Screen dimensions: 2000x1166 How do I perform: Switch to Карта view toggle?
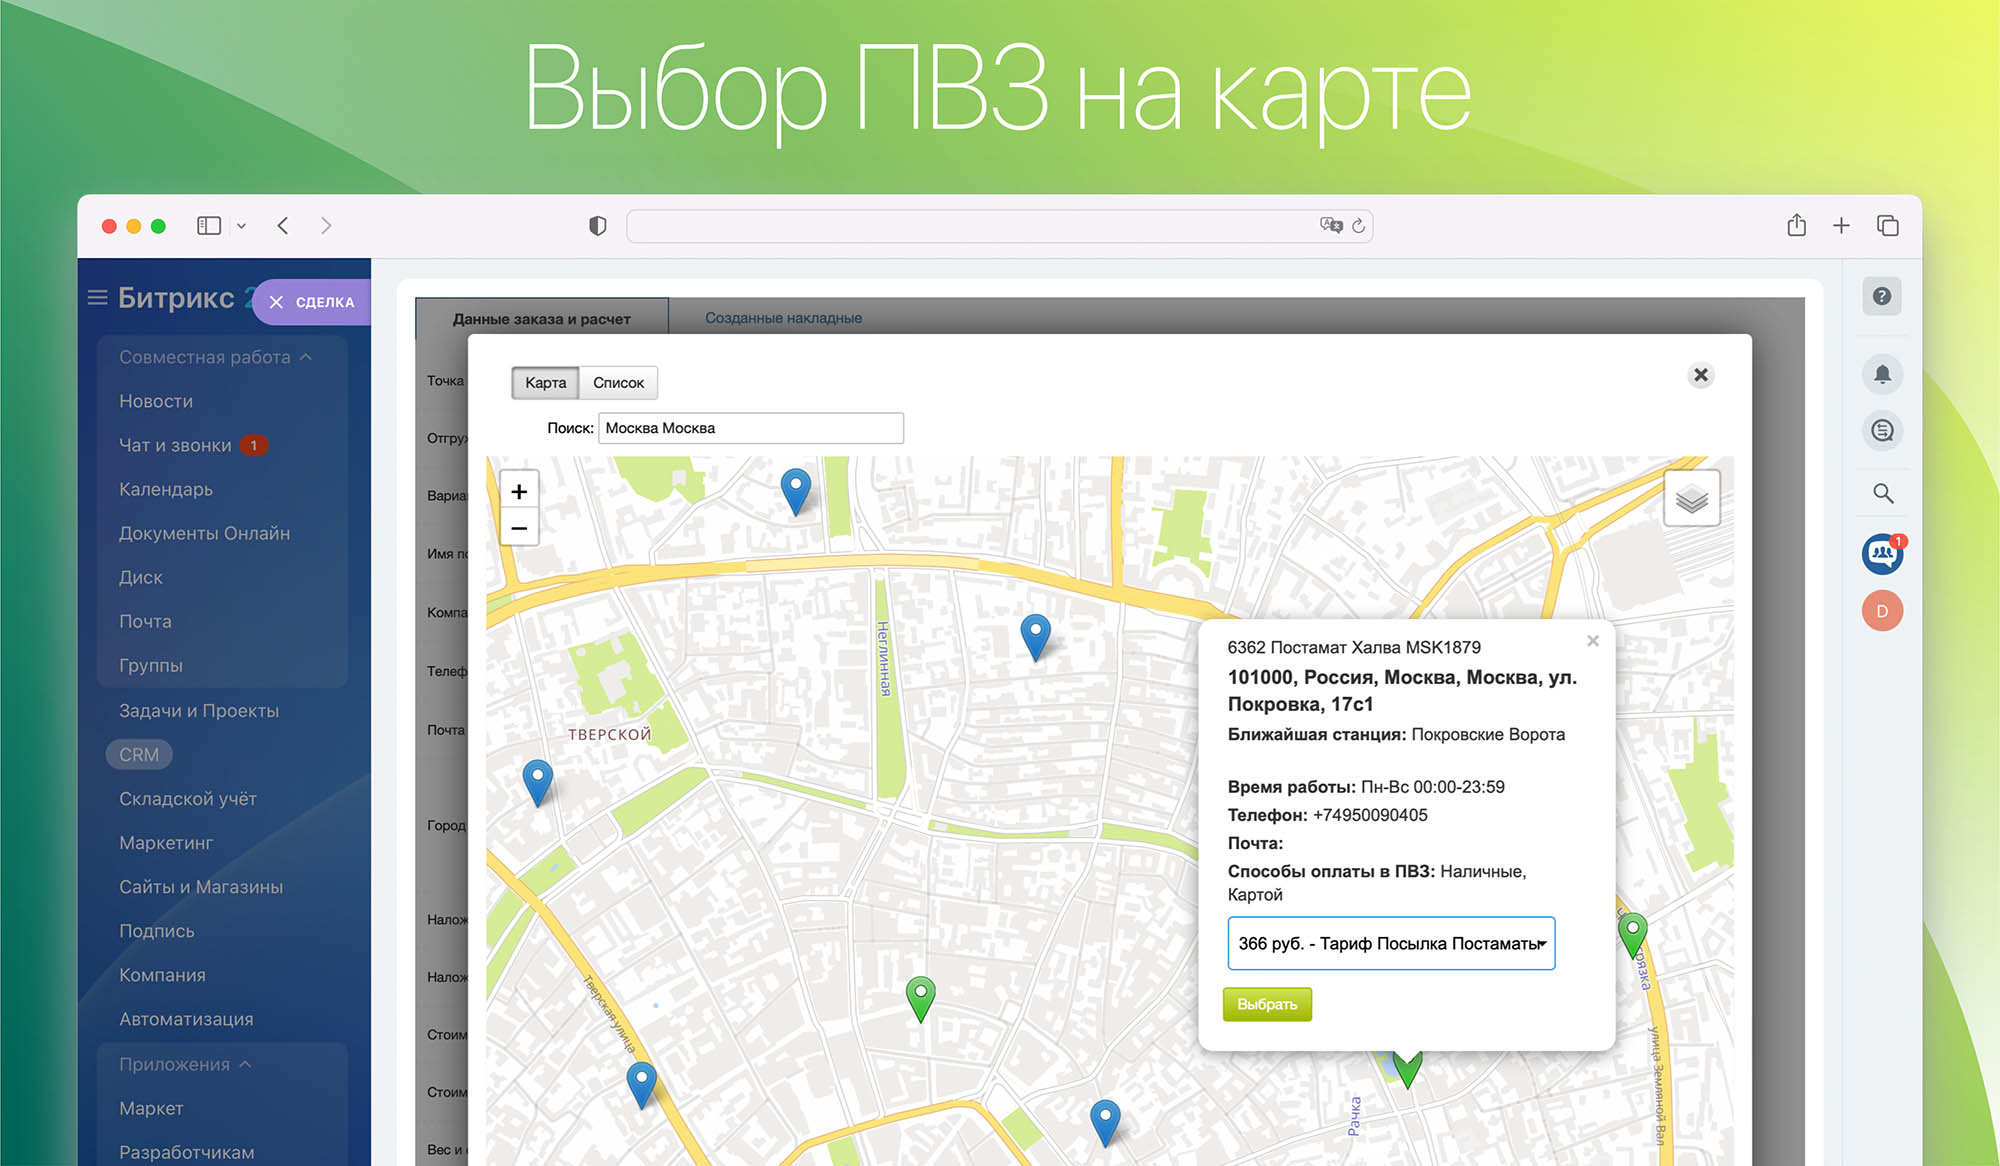coord(545,382)
